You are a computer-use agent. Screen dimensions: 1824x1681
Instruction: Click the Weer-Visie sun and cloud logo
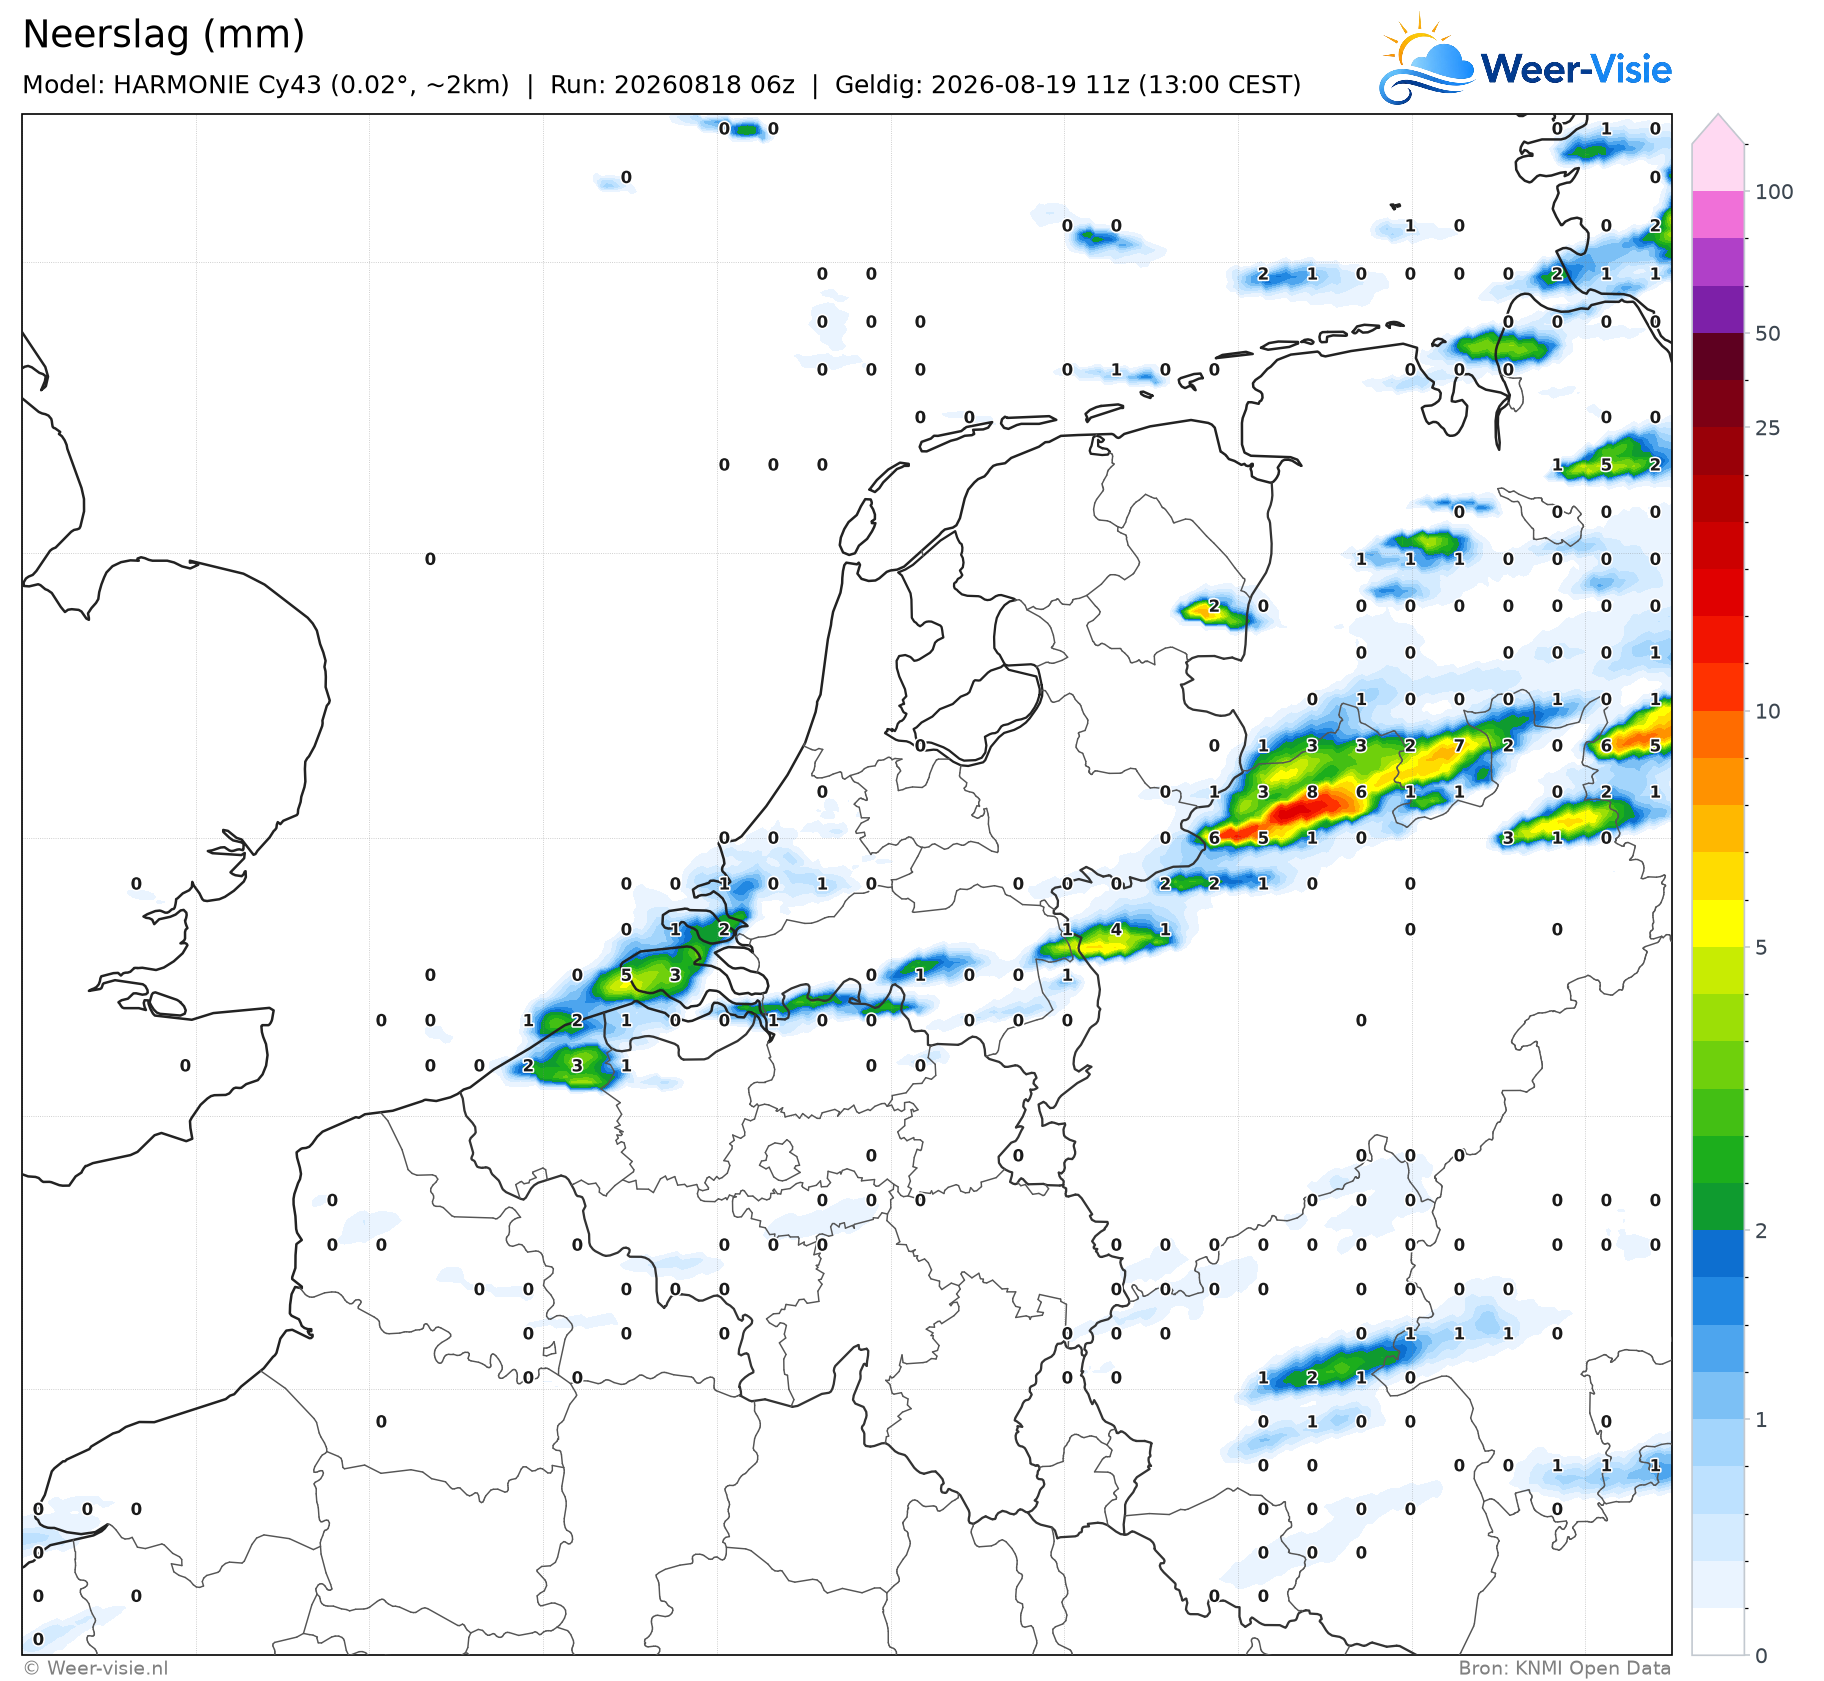tap(1427, 60)
